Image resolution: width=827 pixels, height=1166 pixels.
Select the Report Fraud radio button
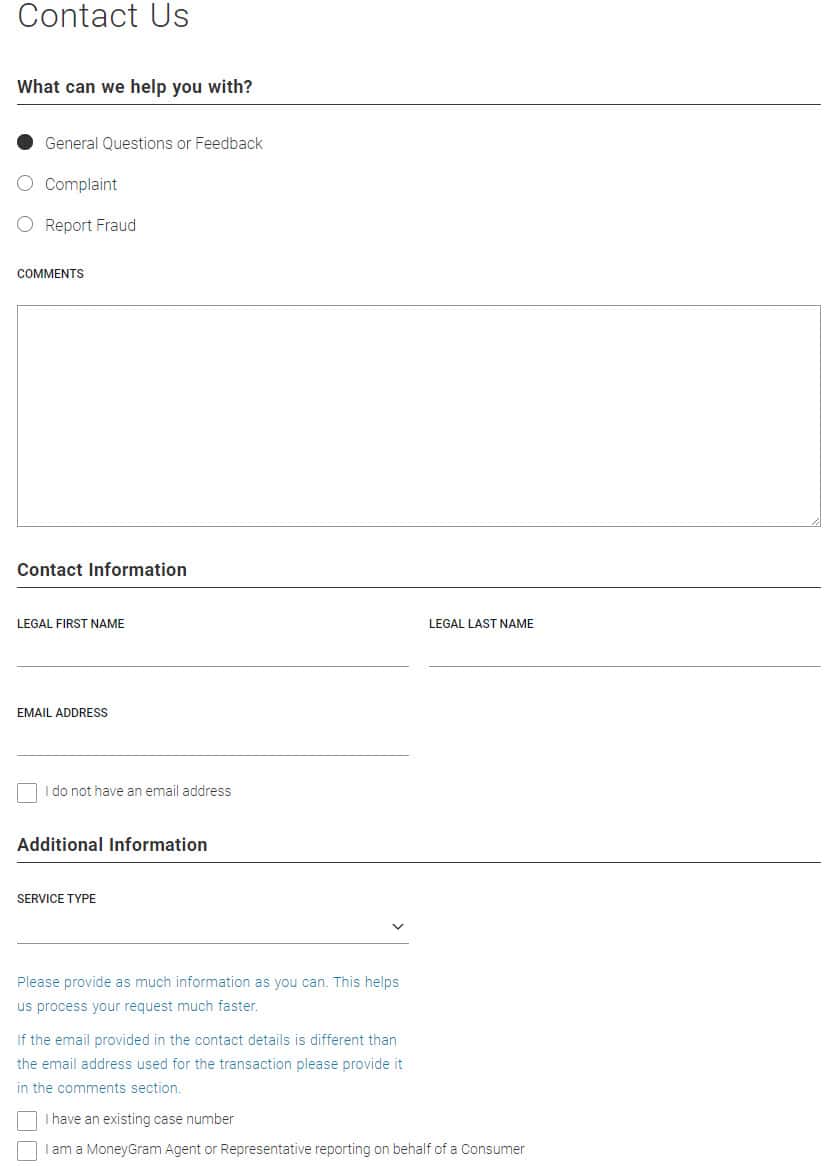click(25, 225)
